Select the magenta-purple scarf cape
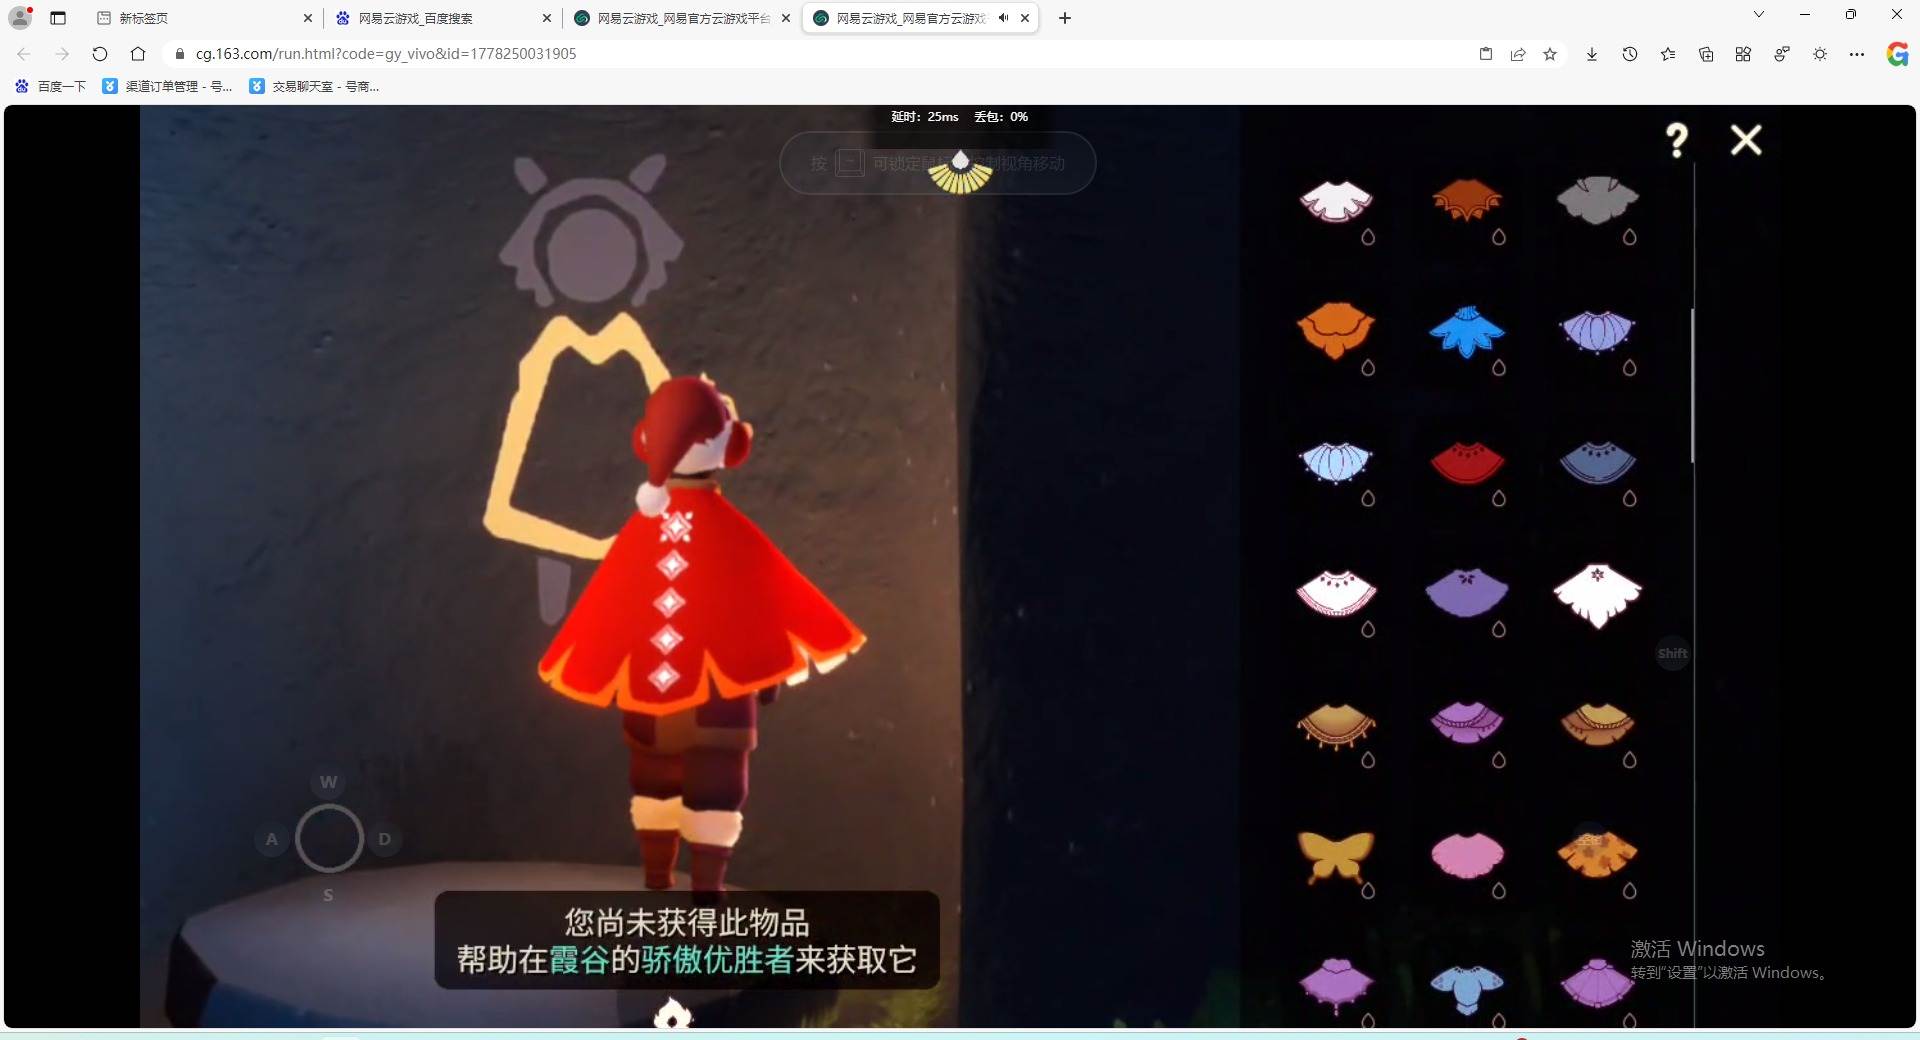This screenshot has width=1920, height=1040. coord(1467,722)
